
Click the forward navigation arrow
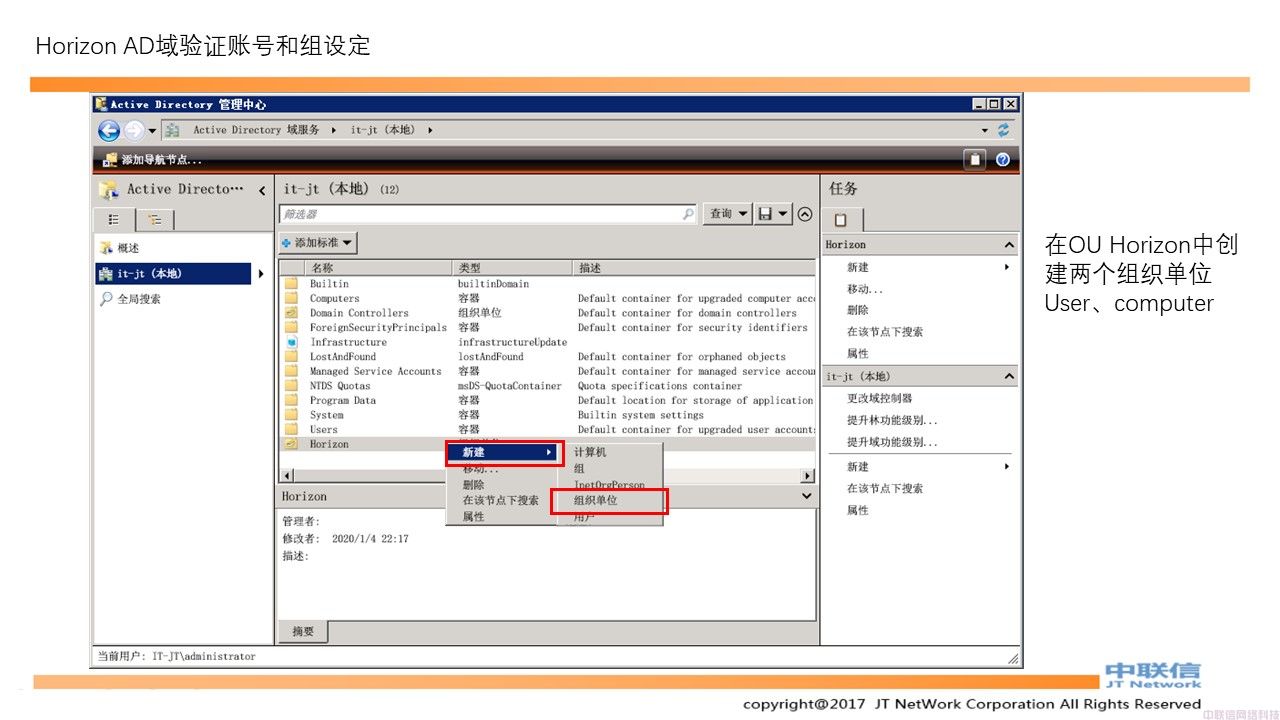point(134,130)
